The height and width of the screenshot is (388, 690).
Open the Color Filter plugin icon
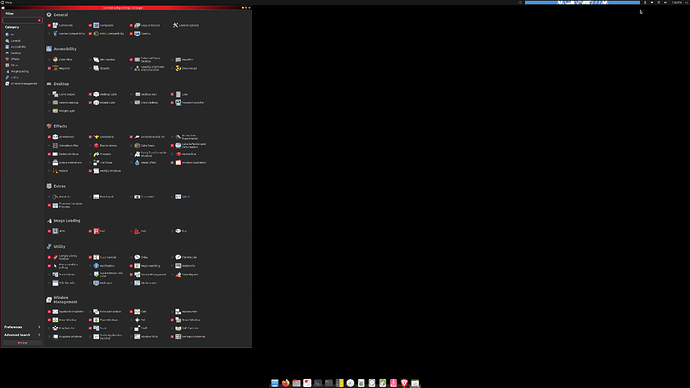[55, 59]
